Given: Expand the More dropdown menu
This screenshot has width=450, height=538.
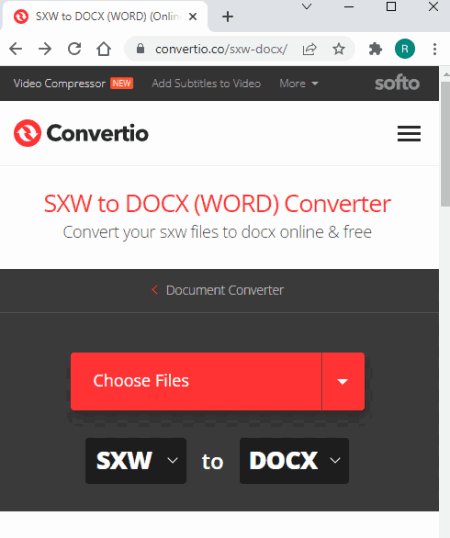Looking at the screenshot, I should coord(299,83).
